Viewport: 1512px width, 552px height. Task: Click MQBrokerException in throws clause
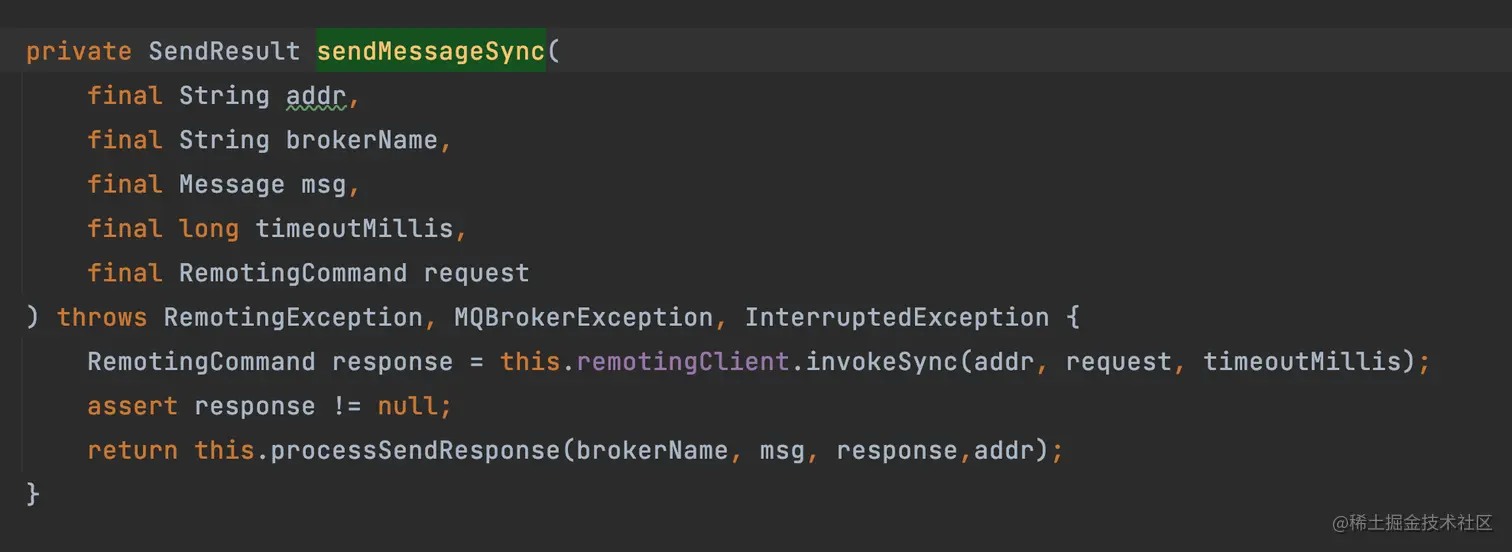pos(583,318)
